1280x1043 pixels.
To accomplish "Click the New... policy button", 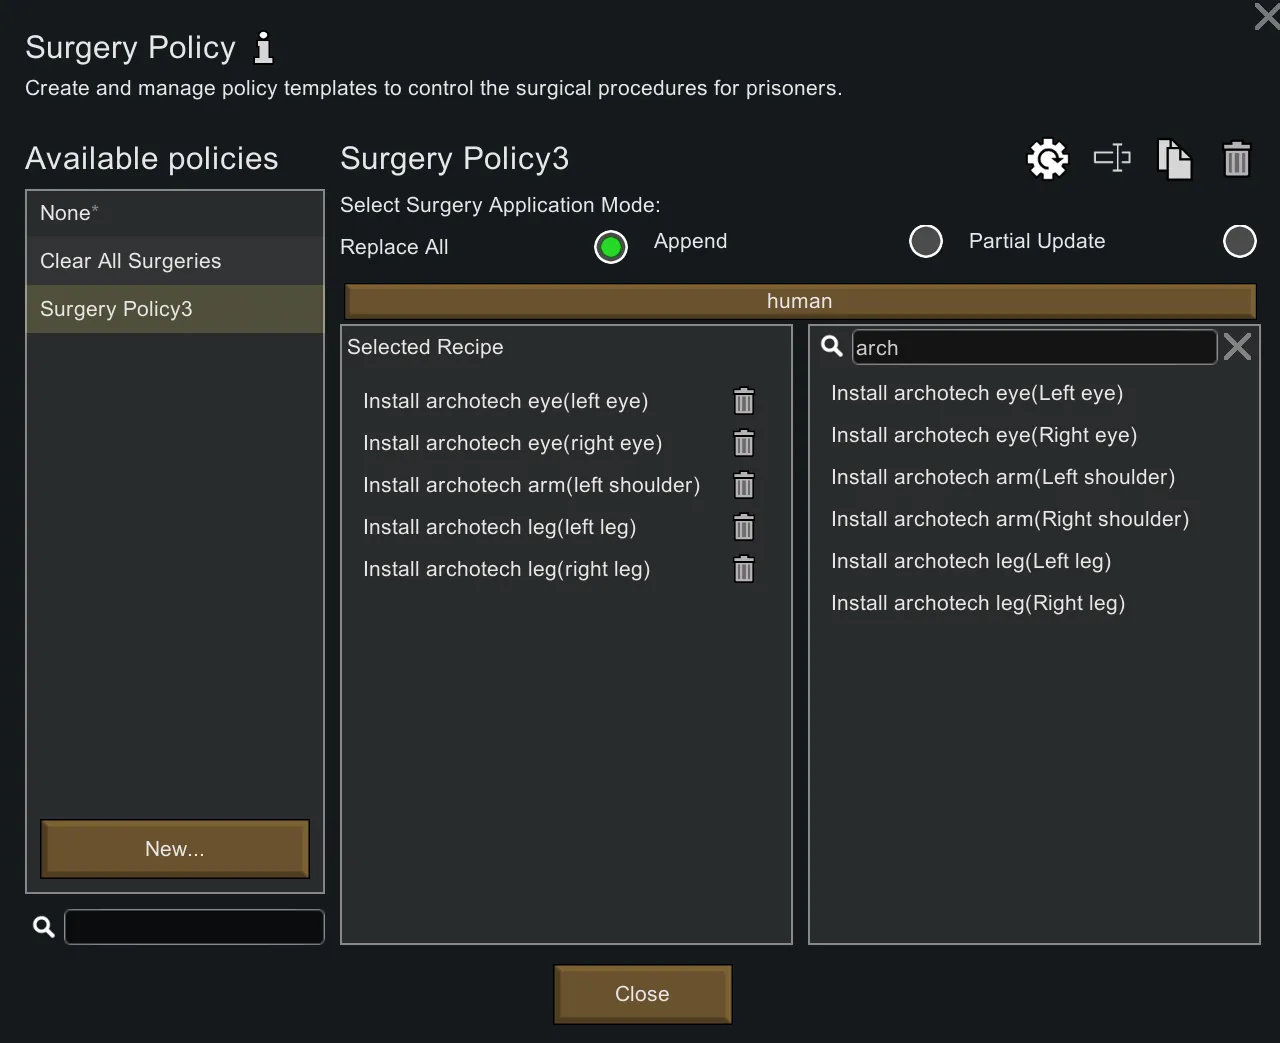I will [175, 849].
